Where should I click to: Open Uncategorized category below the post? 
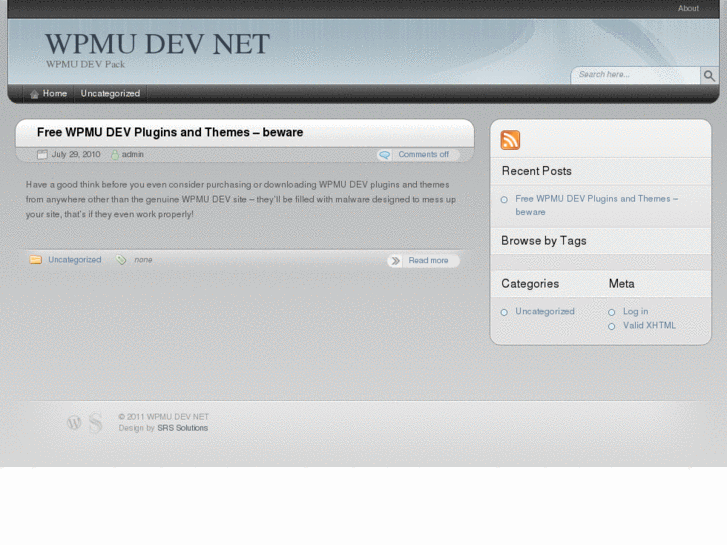click(75, 260)
